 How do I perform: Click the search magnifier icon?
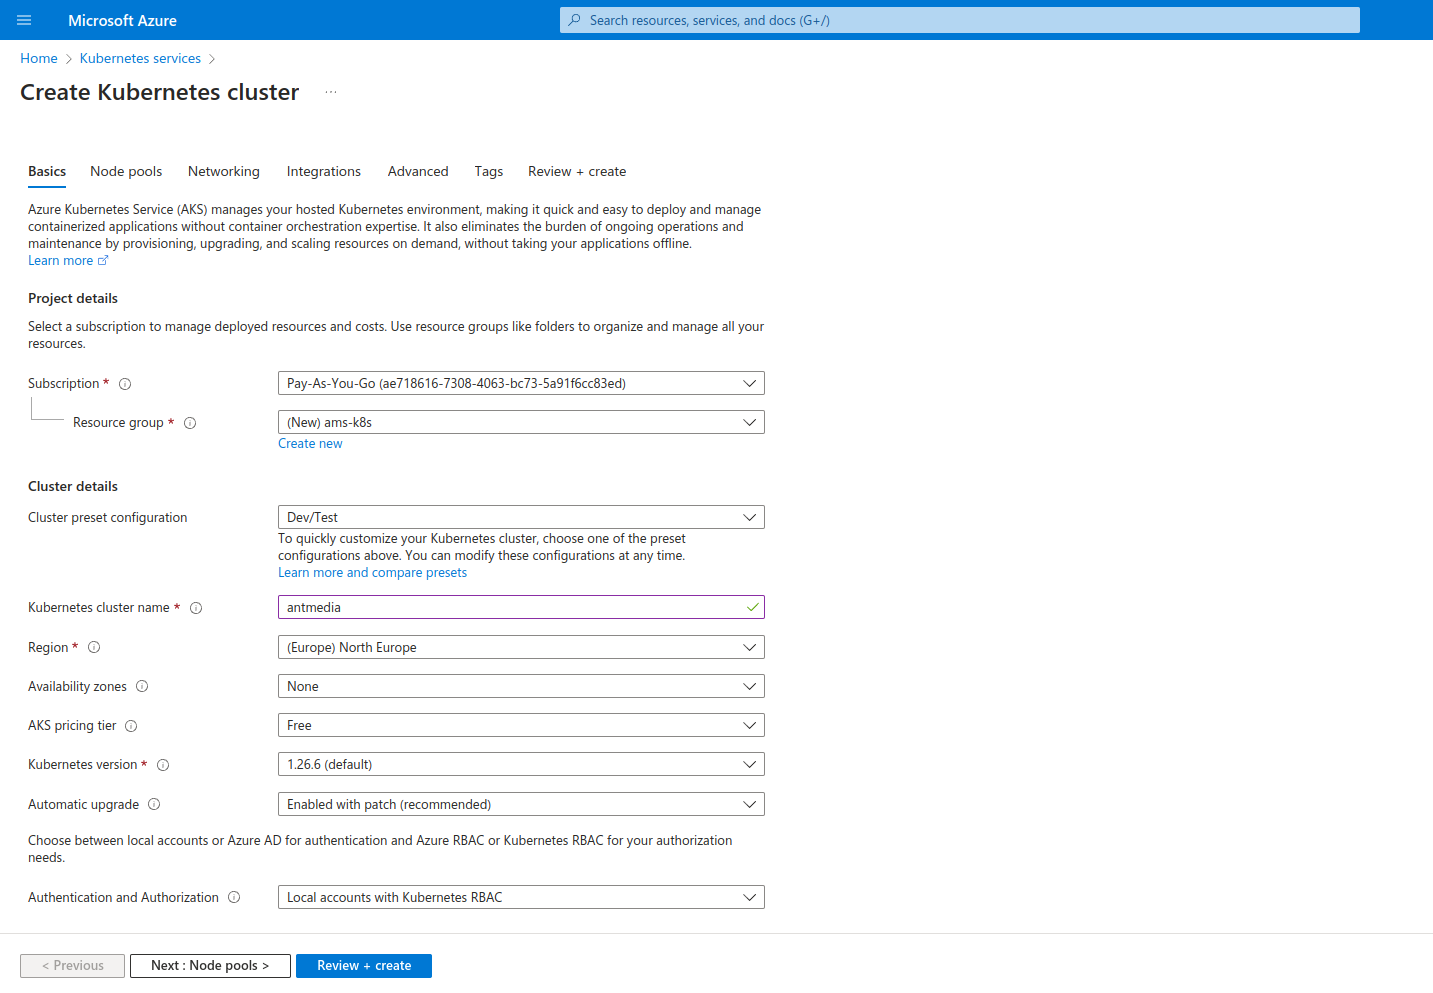click(x=575, y=20)
